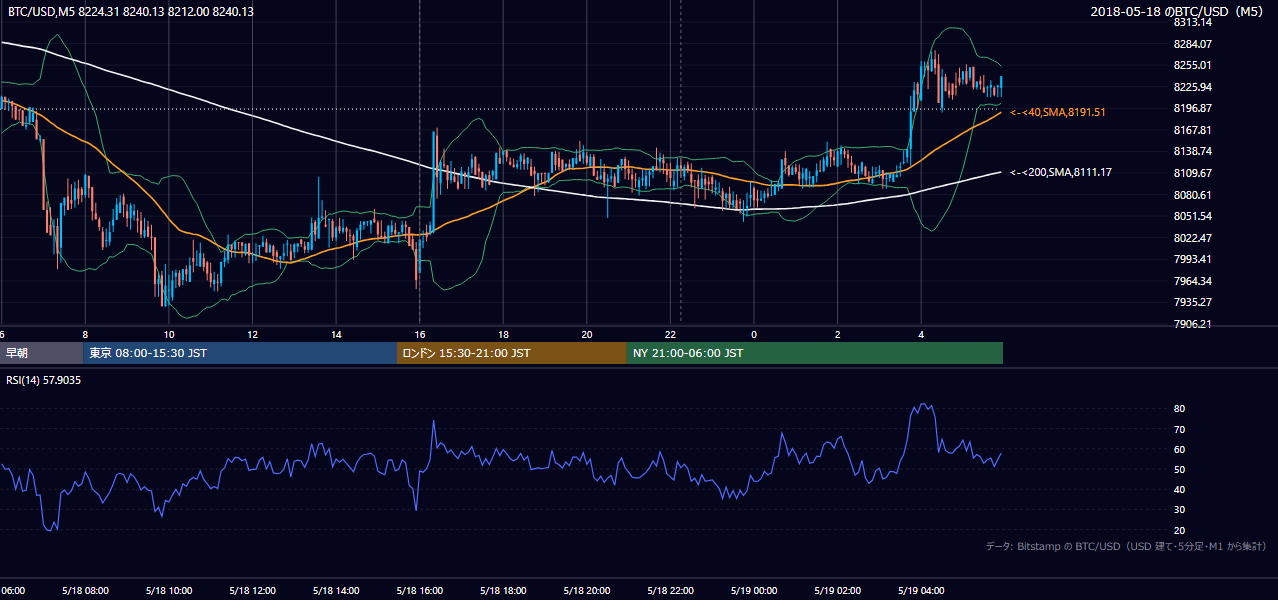The width and height of the screenshot is (1278, 600).
Task: Click the 早朝 session bar
Action: click(41, 353)
